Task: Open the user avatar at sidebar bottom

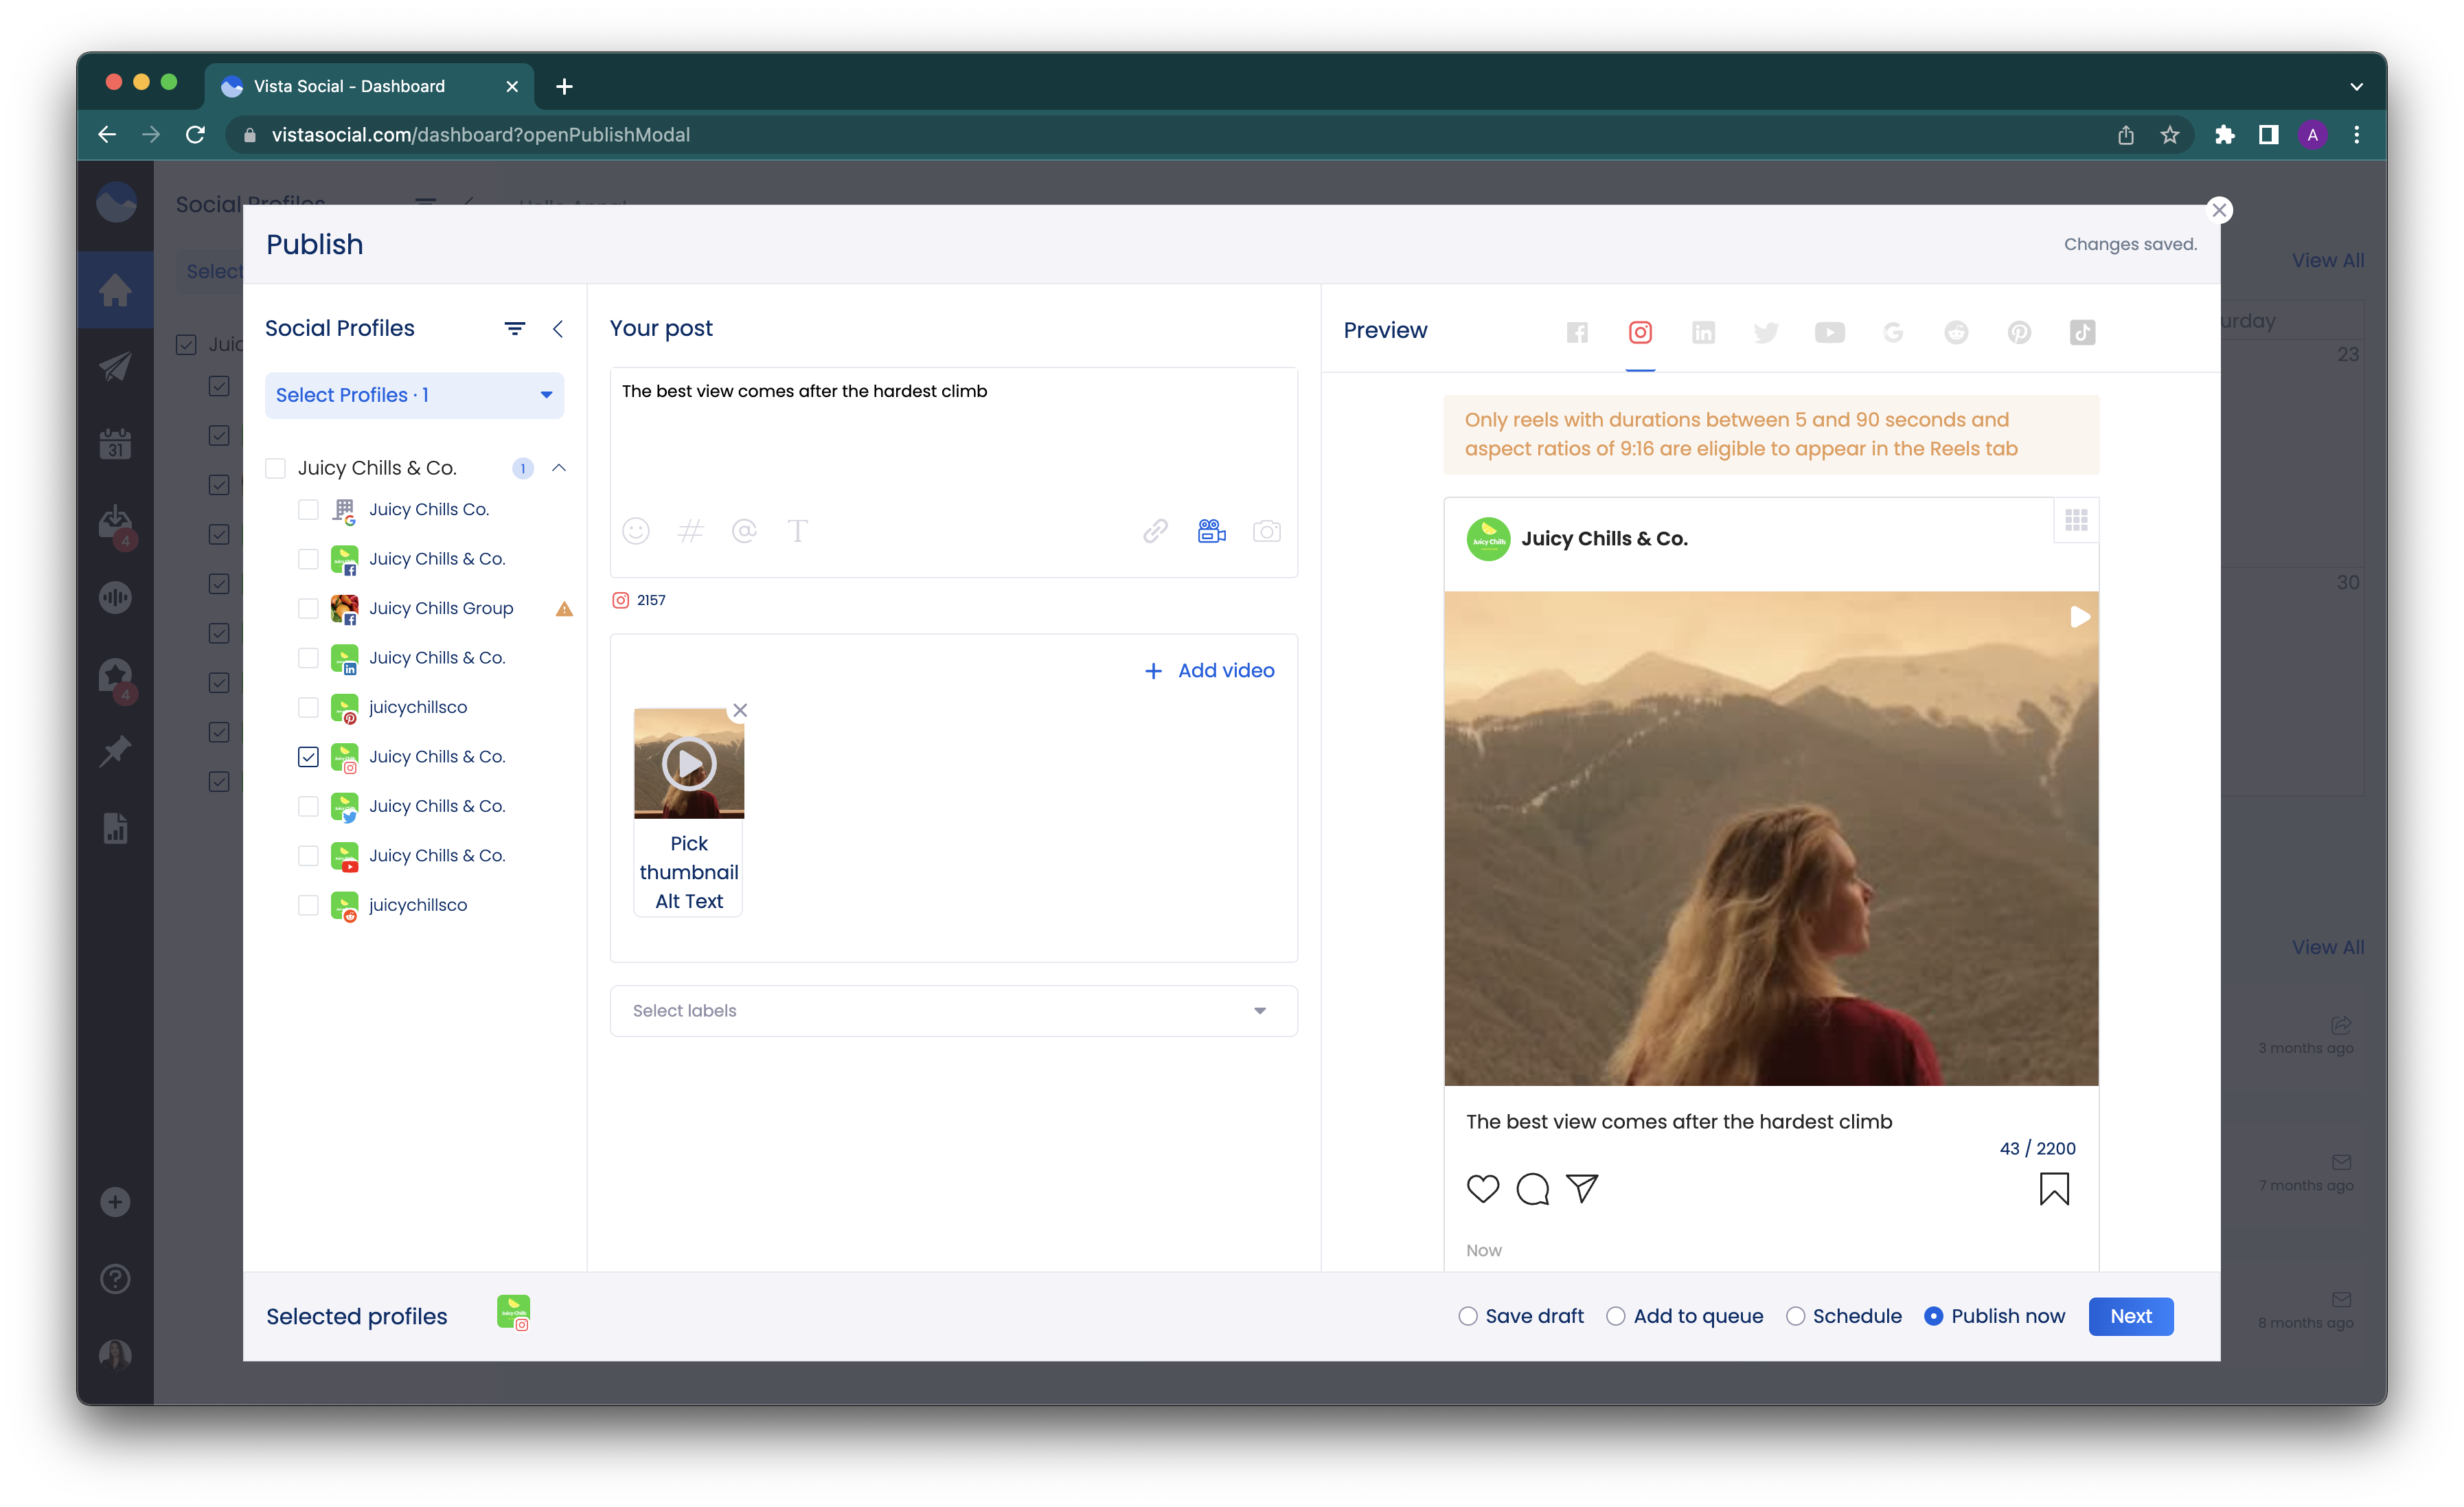Action: point(115,1355)
